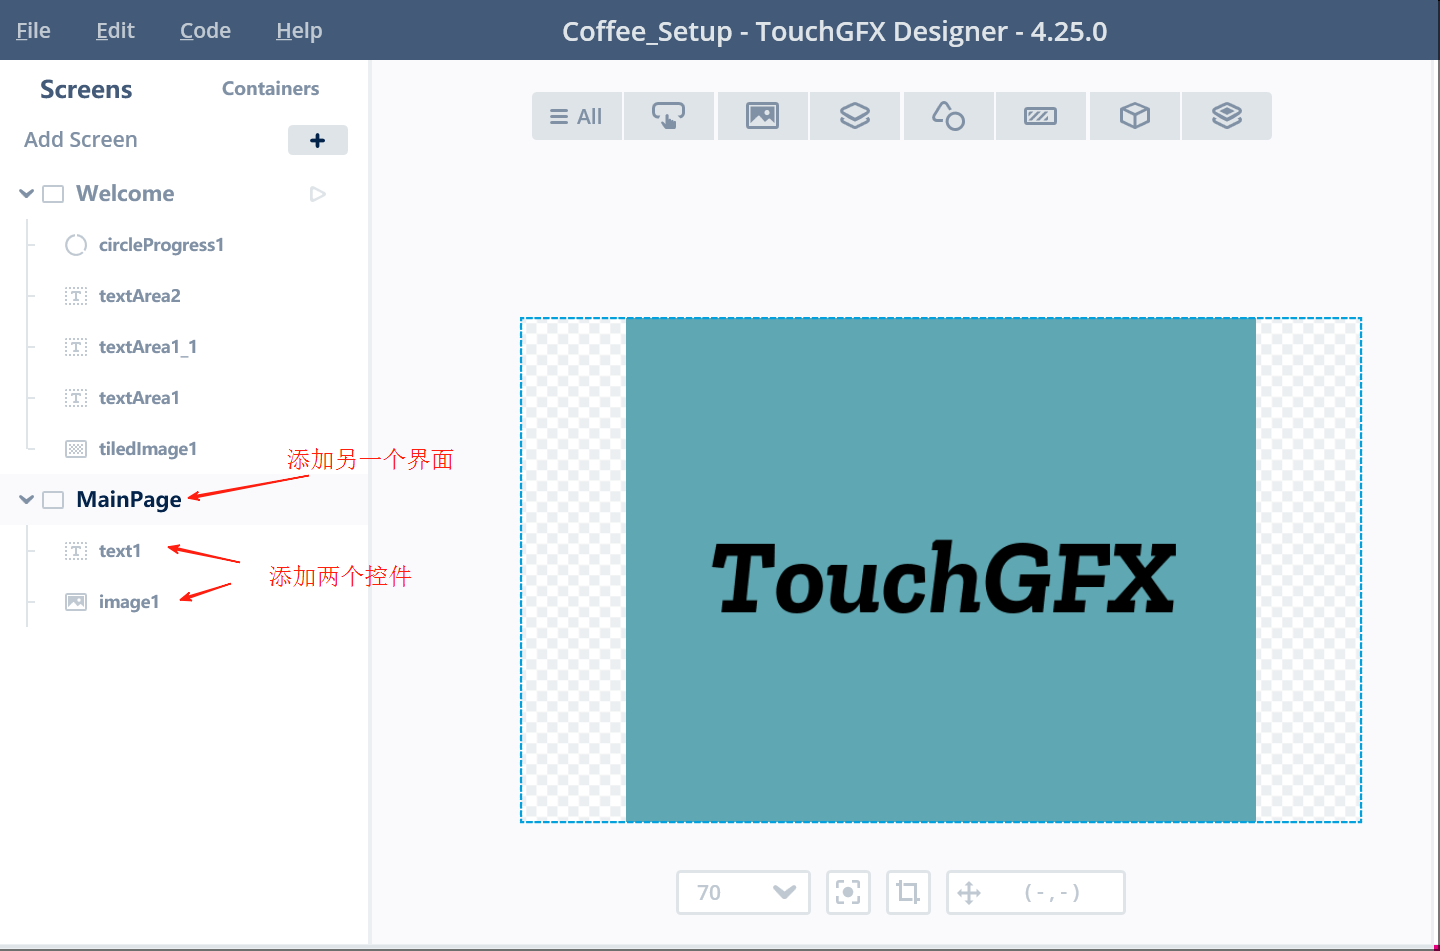Select image1 in the MainPage tree
This screenshot has width=1440, height=951.
pos(129,601)
